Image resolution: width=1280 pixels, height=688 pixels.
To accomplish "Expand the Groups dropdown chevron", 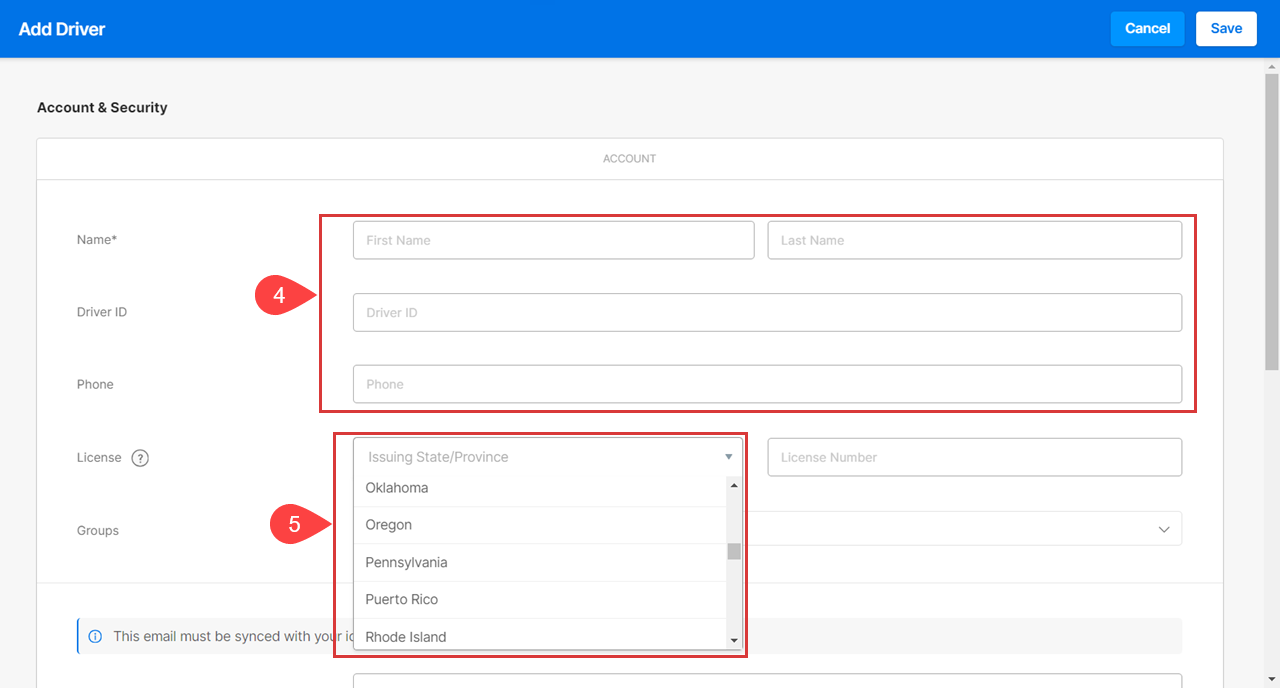I will 1164,529.
